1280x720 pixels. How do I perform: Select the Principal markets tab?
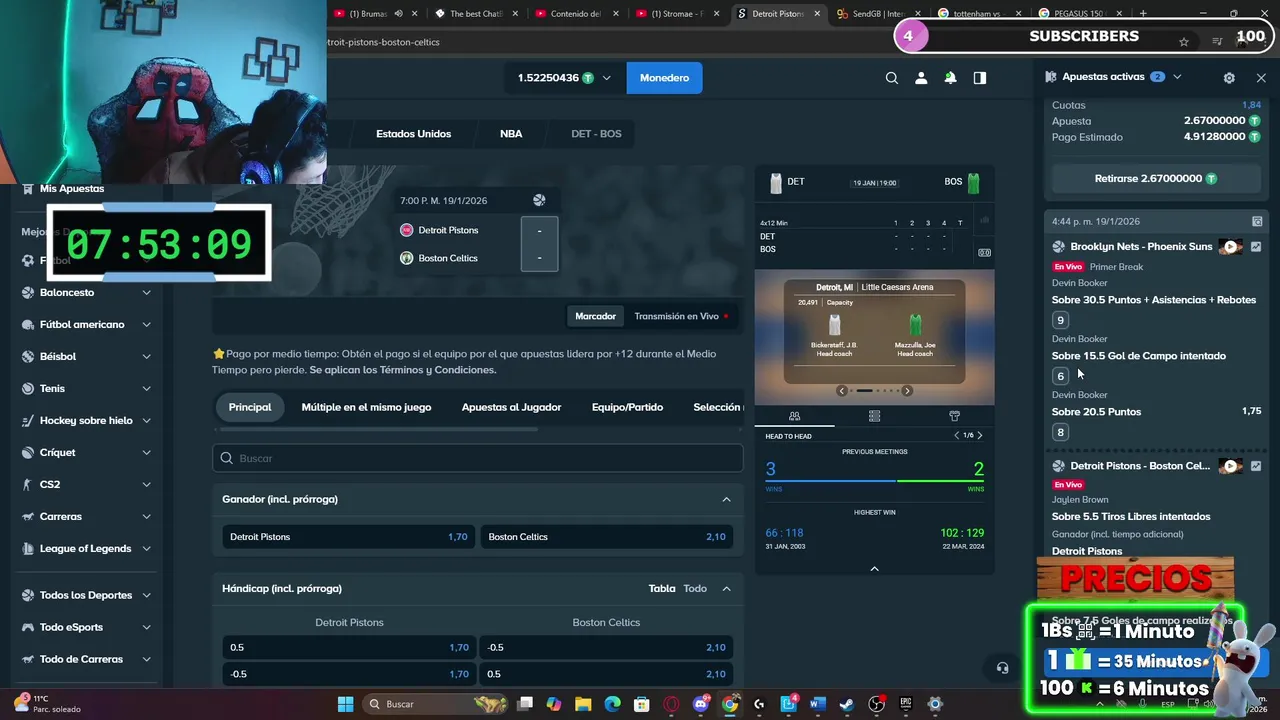(250, 407)
